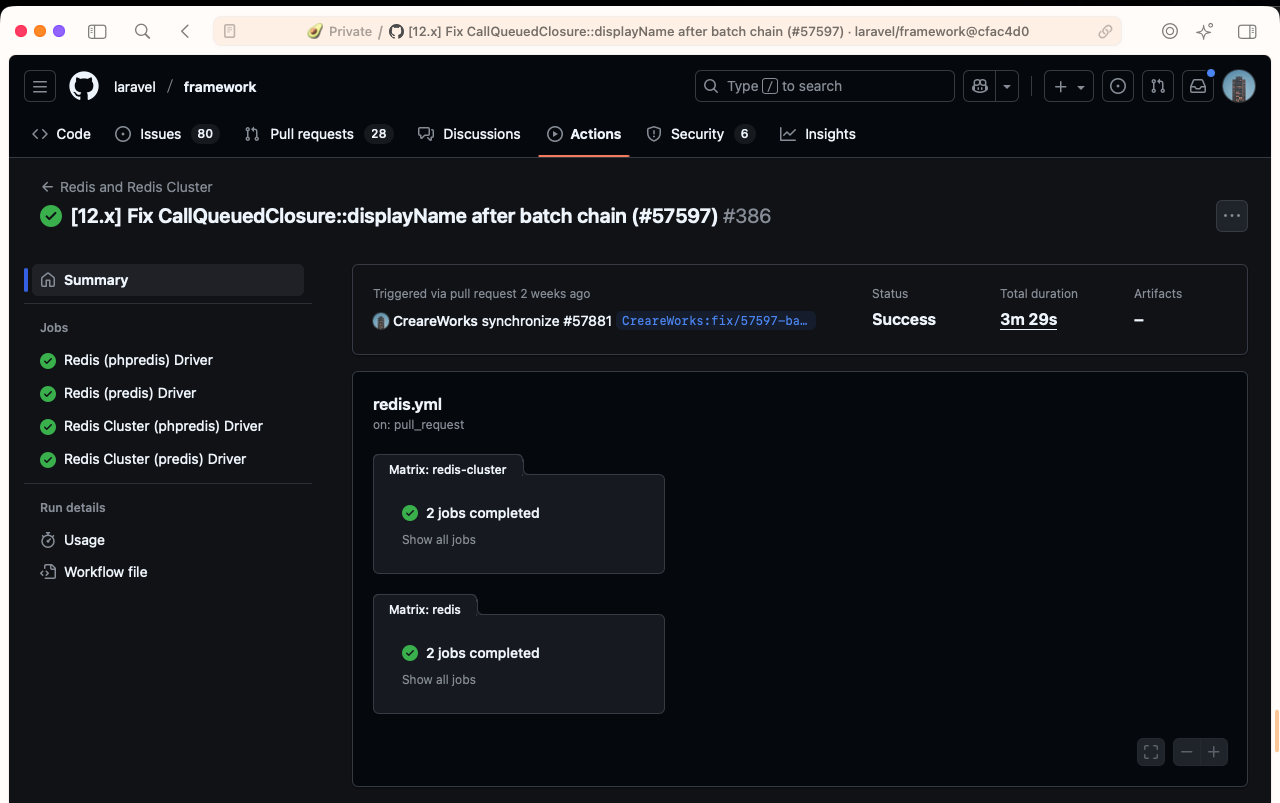The width and height of the screenshot is (1280, 803).
Task: Open the framework repository link
Action: click(x=220, y=87)
